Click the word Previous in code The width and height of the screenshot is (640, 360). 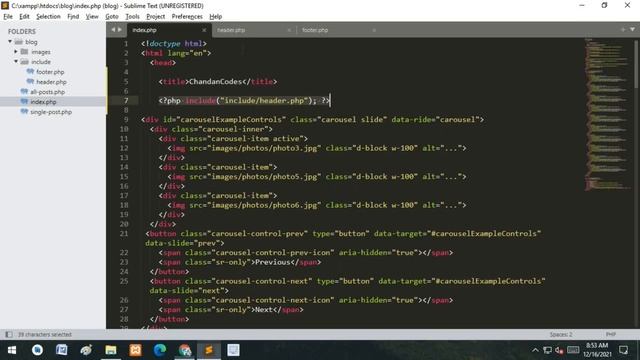273,262
